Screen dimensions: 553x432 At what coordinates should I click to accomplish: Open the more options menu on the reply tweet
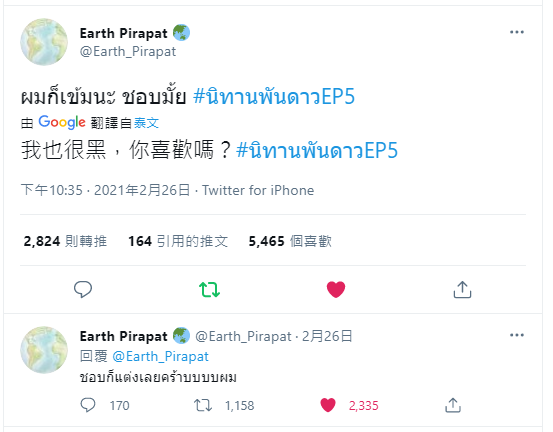tap(517, 335)
